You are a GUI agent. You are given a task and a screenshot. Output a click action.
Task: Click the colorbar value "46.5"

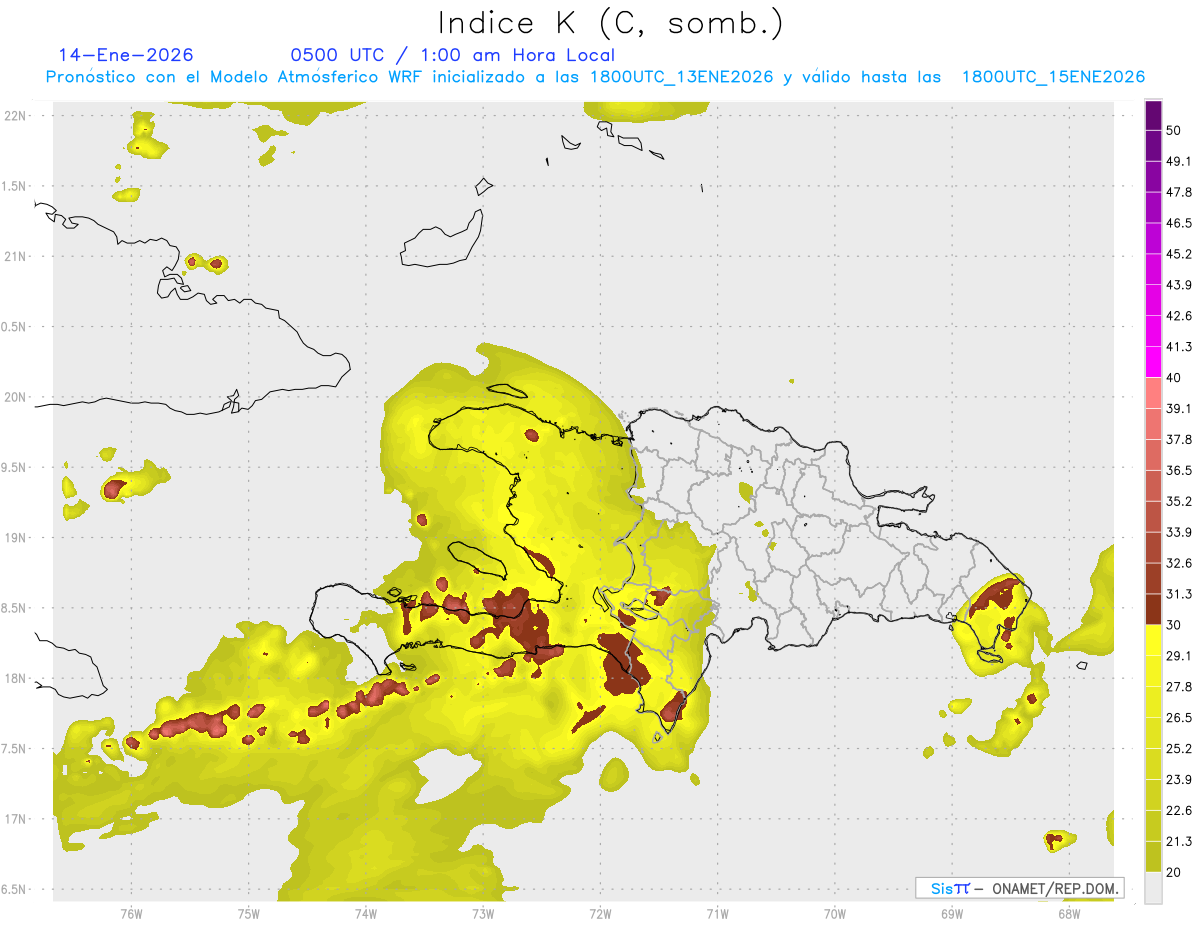click(x=1179, y=223)
